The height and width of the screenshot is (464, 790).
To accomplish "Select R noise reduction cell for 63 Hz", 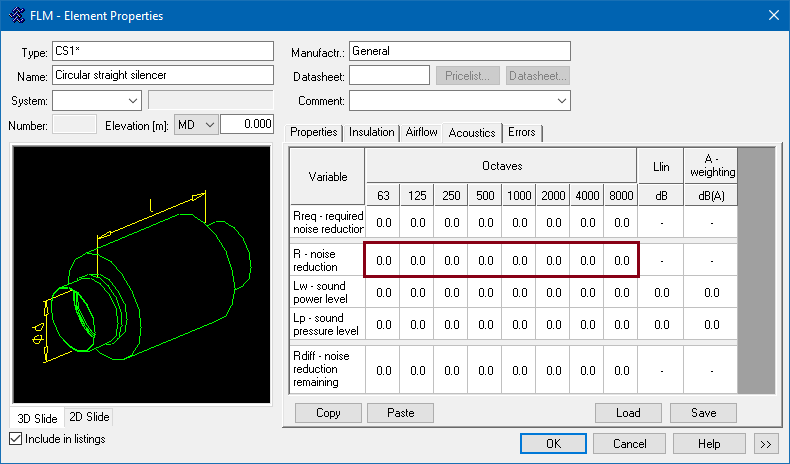I will coord(383,260).
